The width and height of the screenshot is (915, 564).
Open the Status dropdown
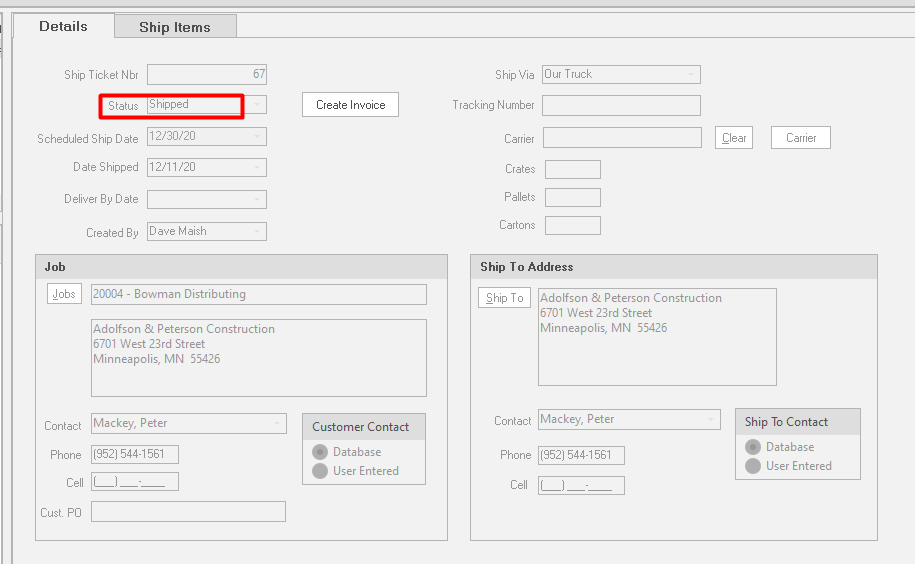(x=257, y=105)
